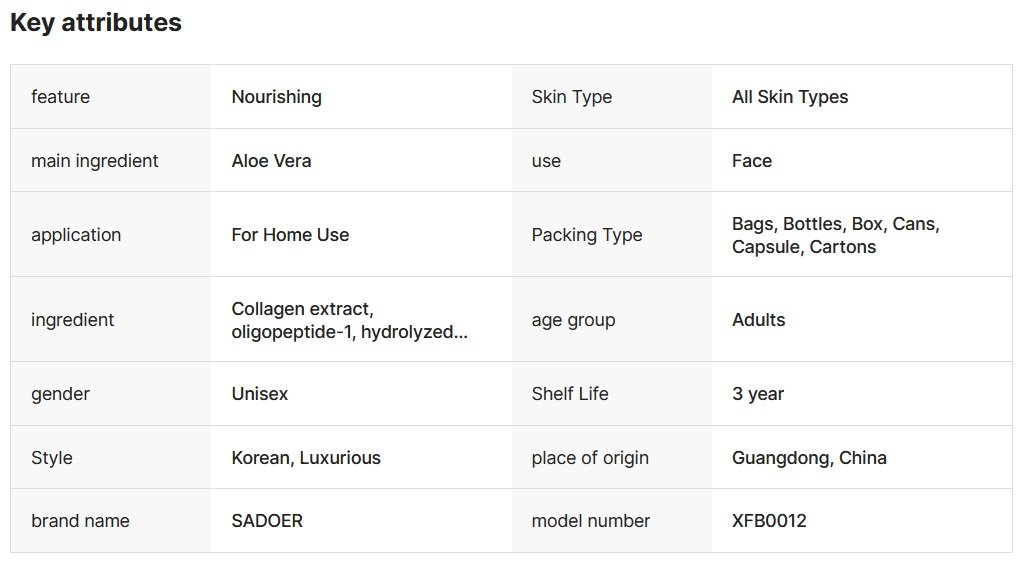Click the Korean, Luxurious style value

(x=306, y=458)
